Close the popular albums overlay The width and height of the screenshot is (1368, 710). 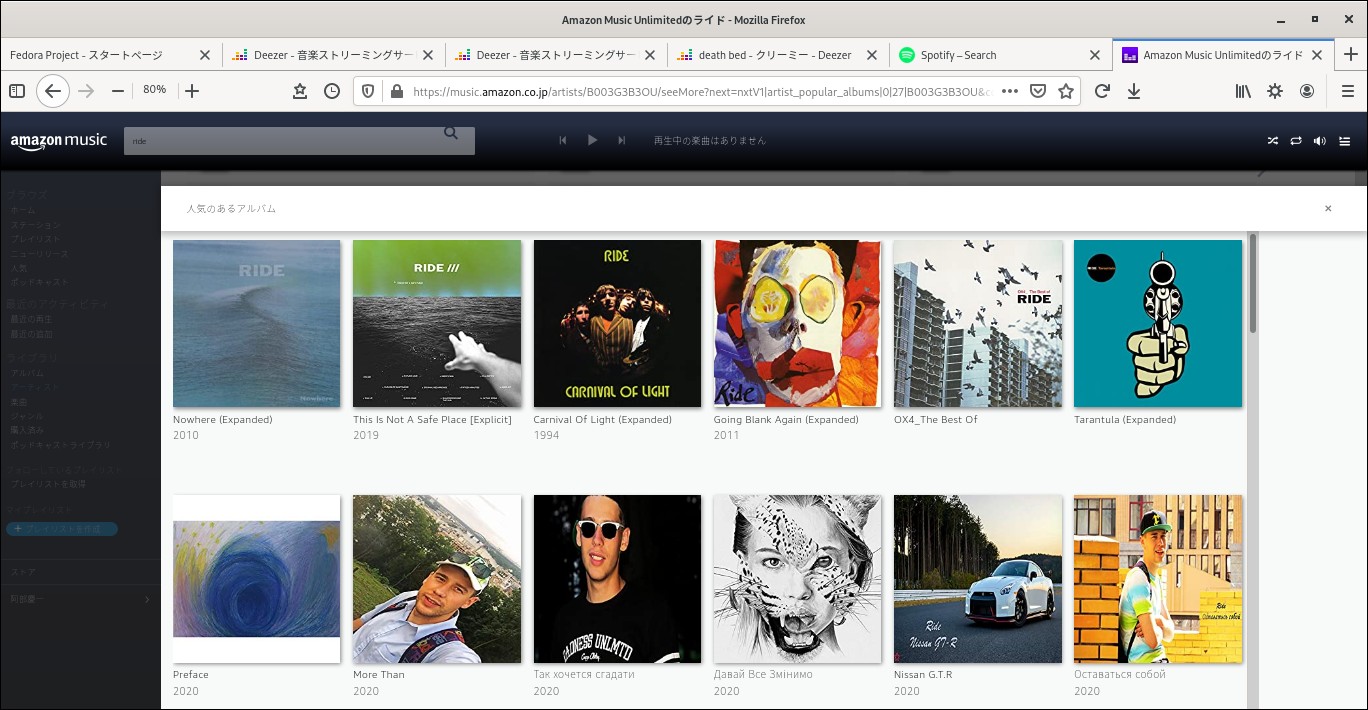(1328, 209)
